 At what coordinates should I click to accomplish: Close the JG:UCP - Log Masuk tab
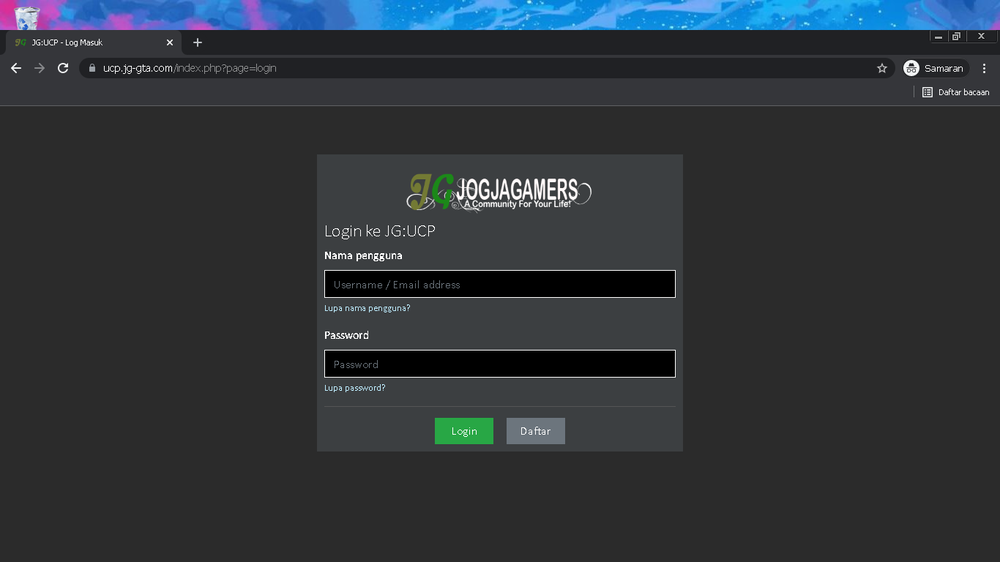point(170,43)
